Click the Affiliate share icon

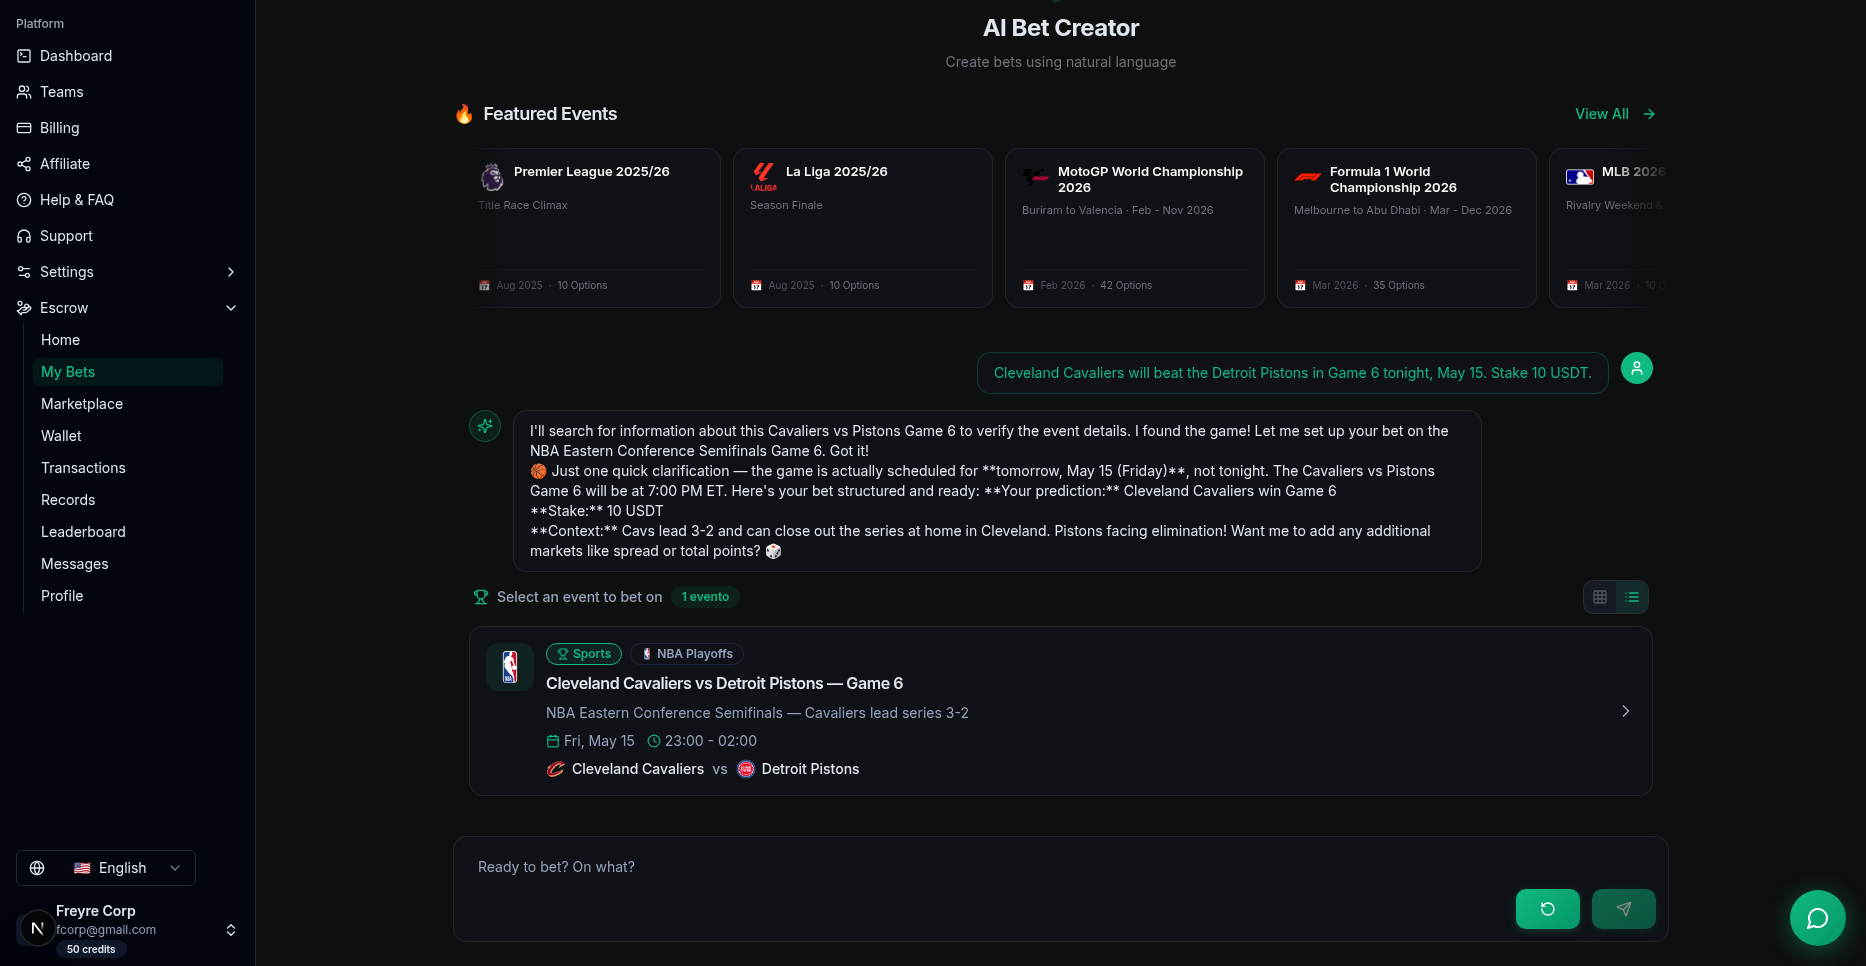coord(24,164)
